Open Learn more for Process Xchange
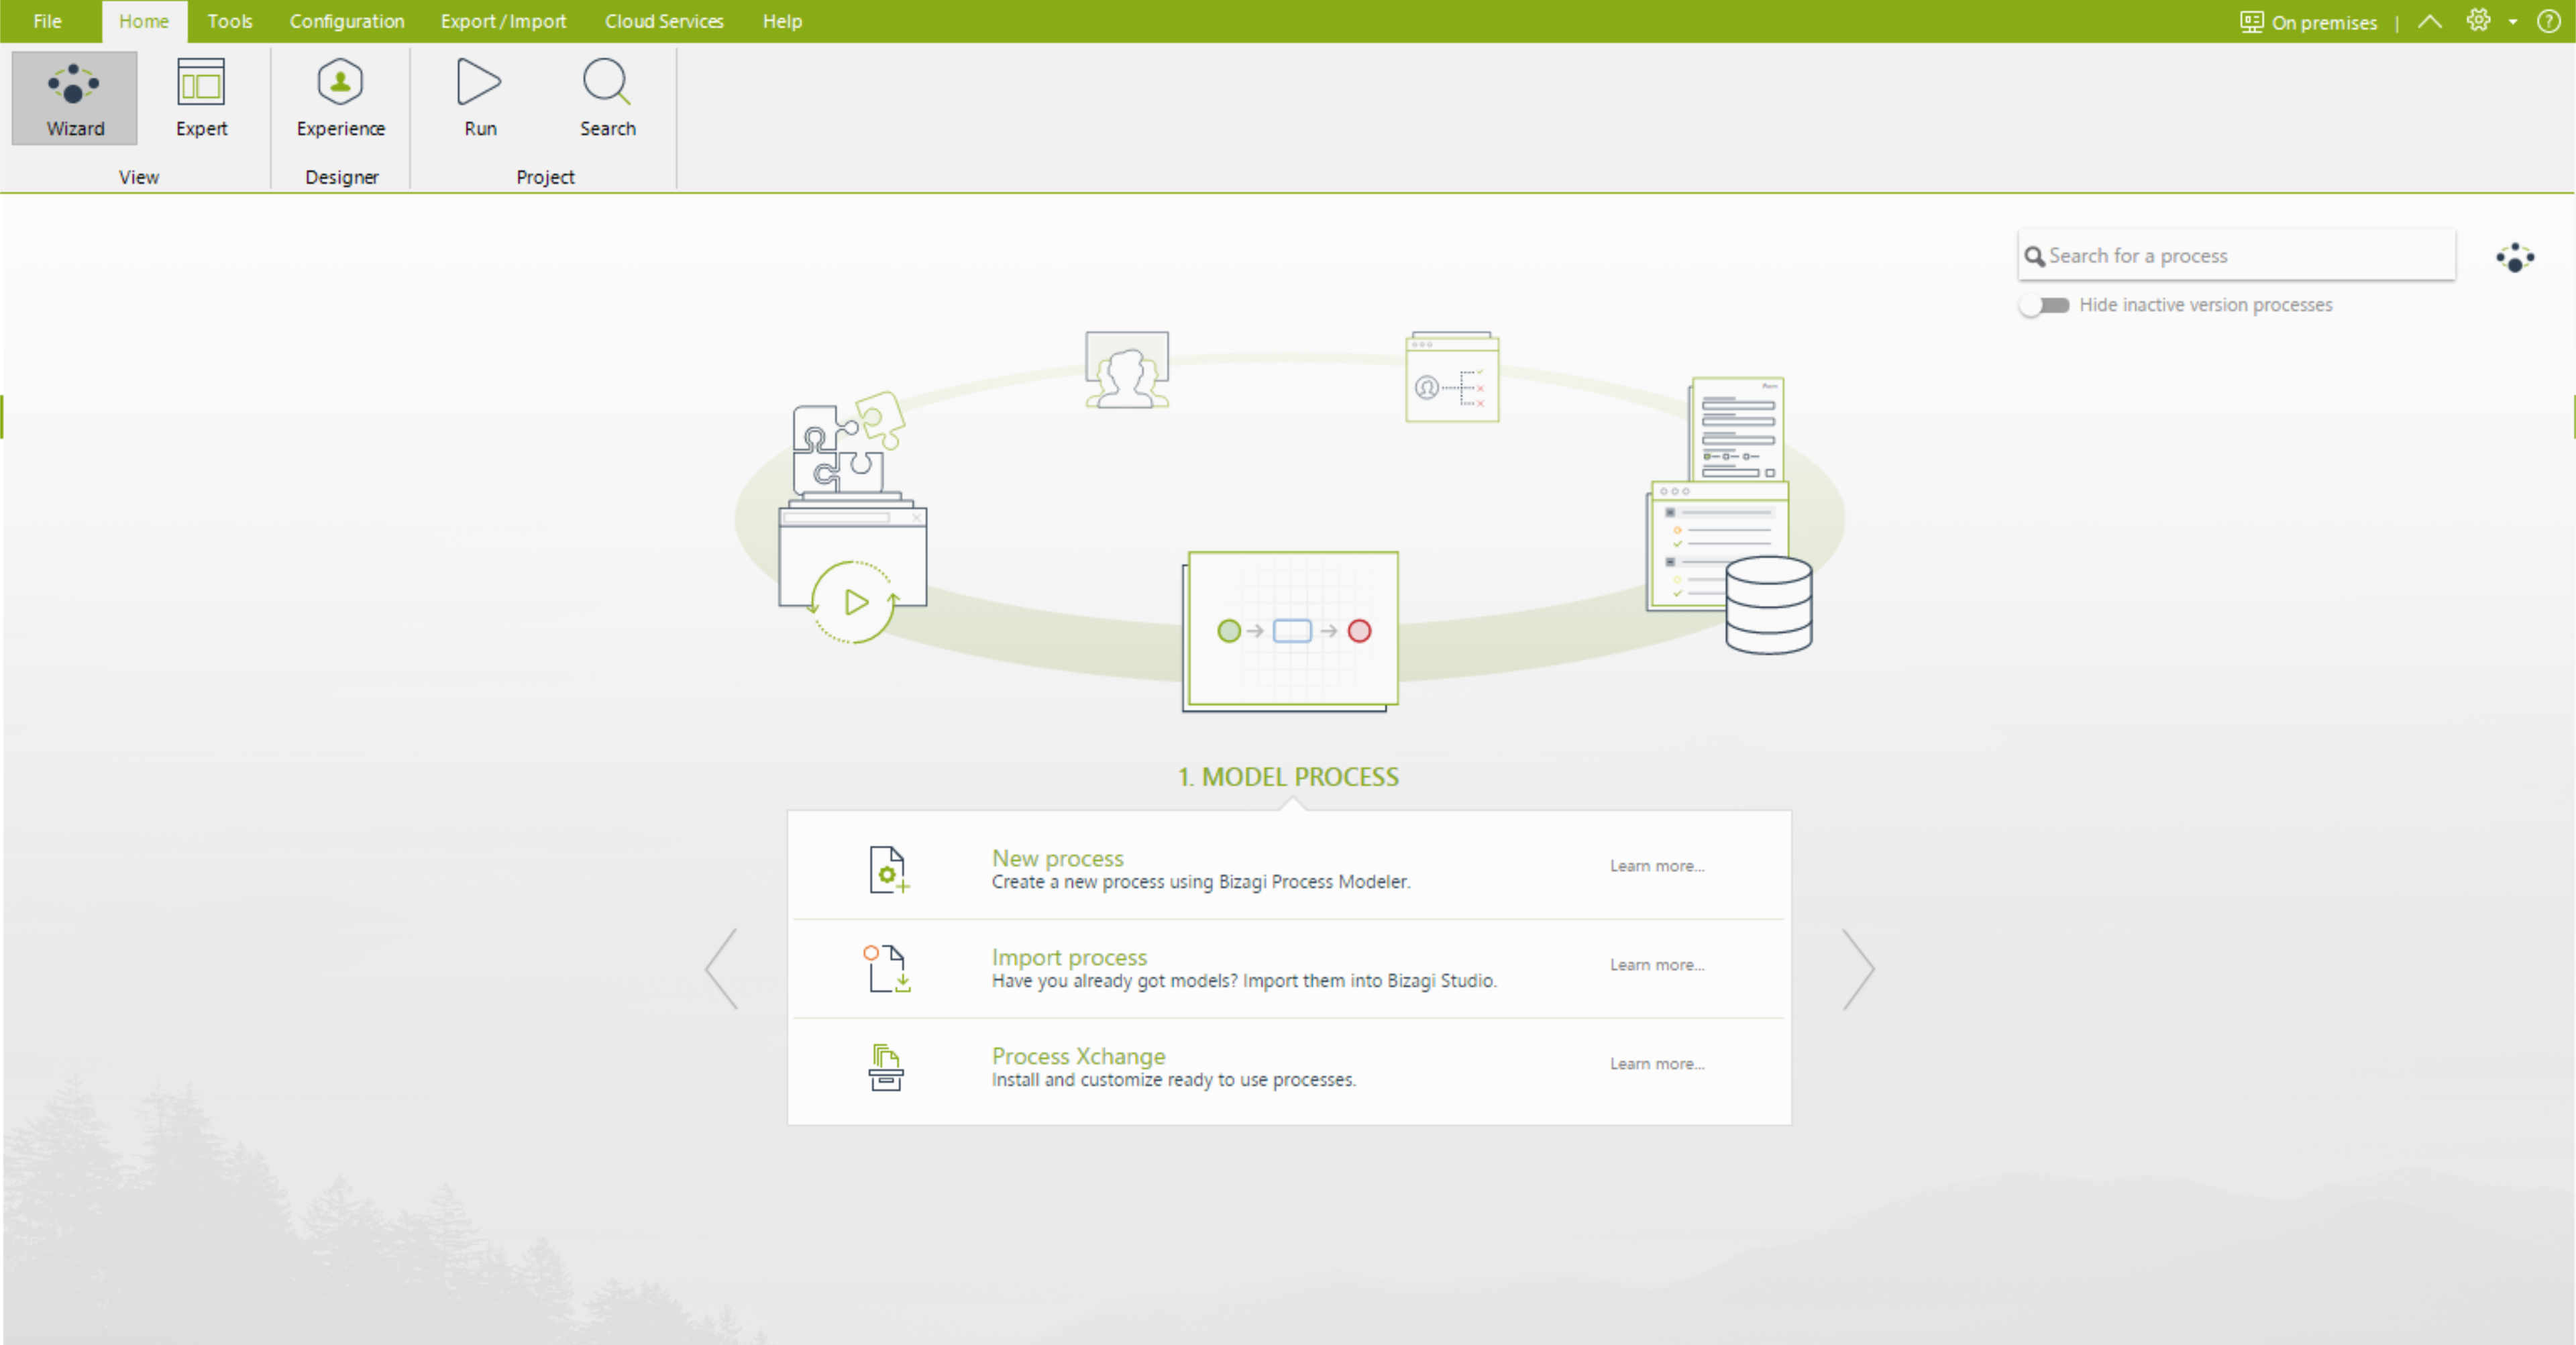This screenshot has width=2576, height=1345. pos(1657,1064)
